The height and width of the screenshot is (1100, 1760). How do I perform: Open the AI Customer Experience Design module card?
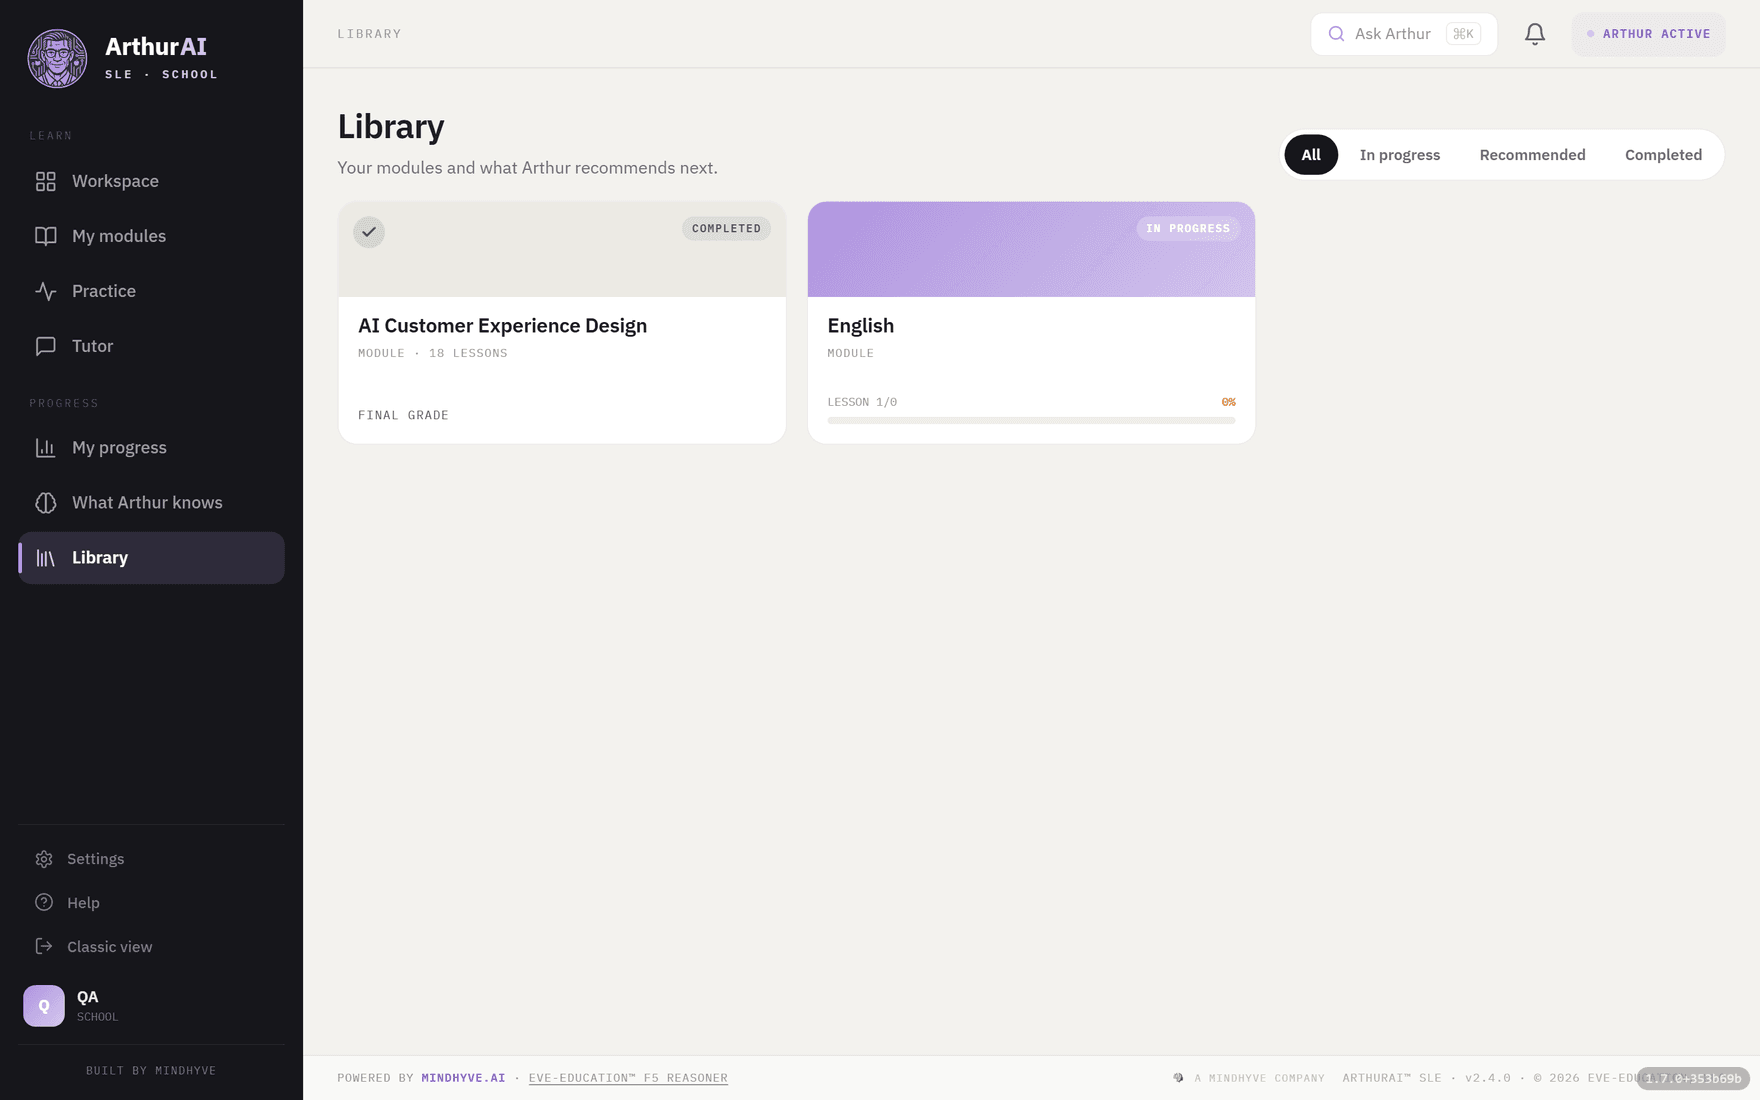(x=562, y=323)
